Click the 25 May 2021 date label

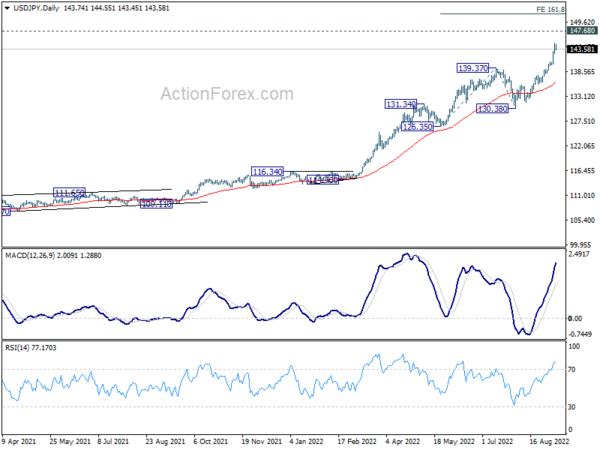(70, 441)
